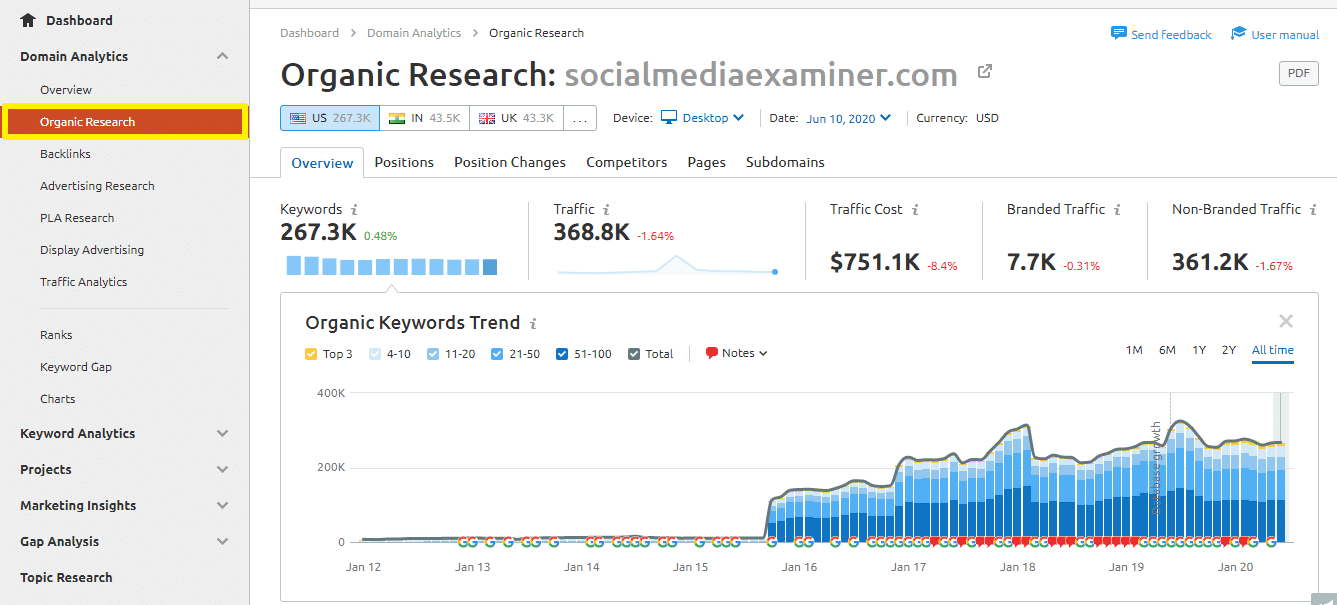This screenshot has height=605, width=1337.
Task: Switch to the Pages tab
Action: click(707, 162)
